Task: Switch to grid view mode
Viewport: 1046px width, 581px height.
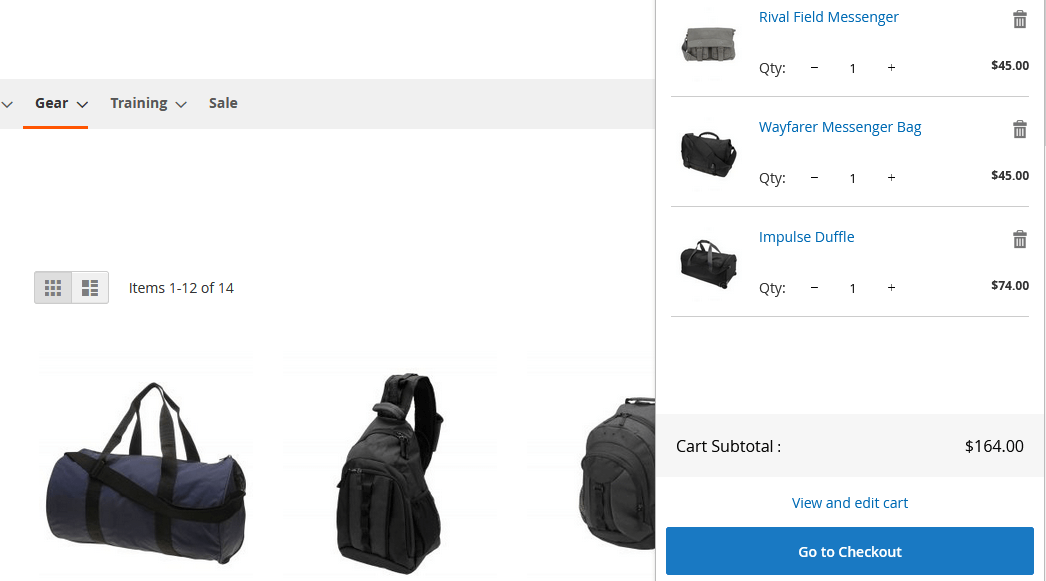Action: 53,287
